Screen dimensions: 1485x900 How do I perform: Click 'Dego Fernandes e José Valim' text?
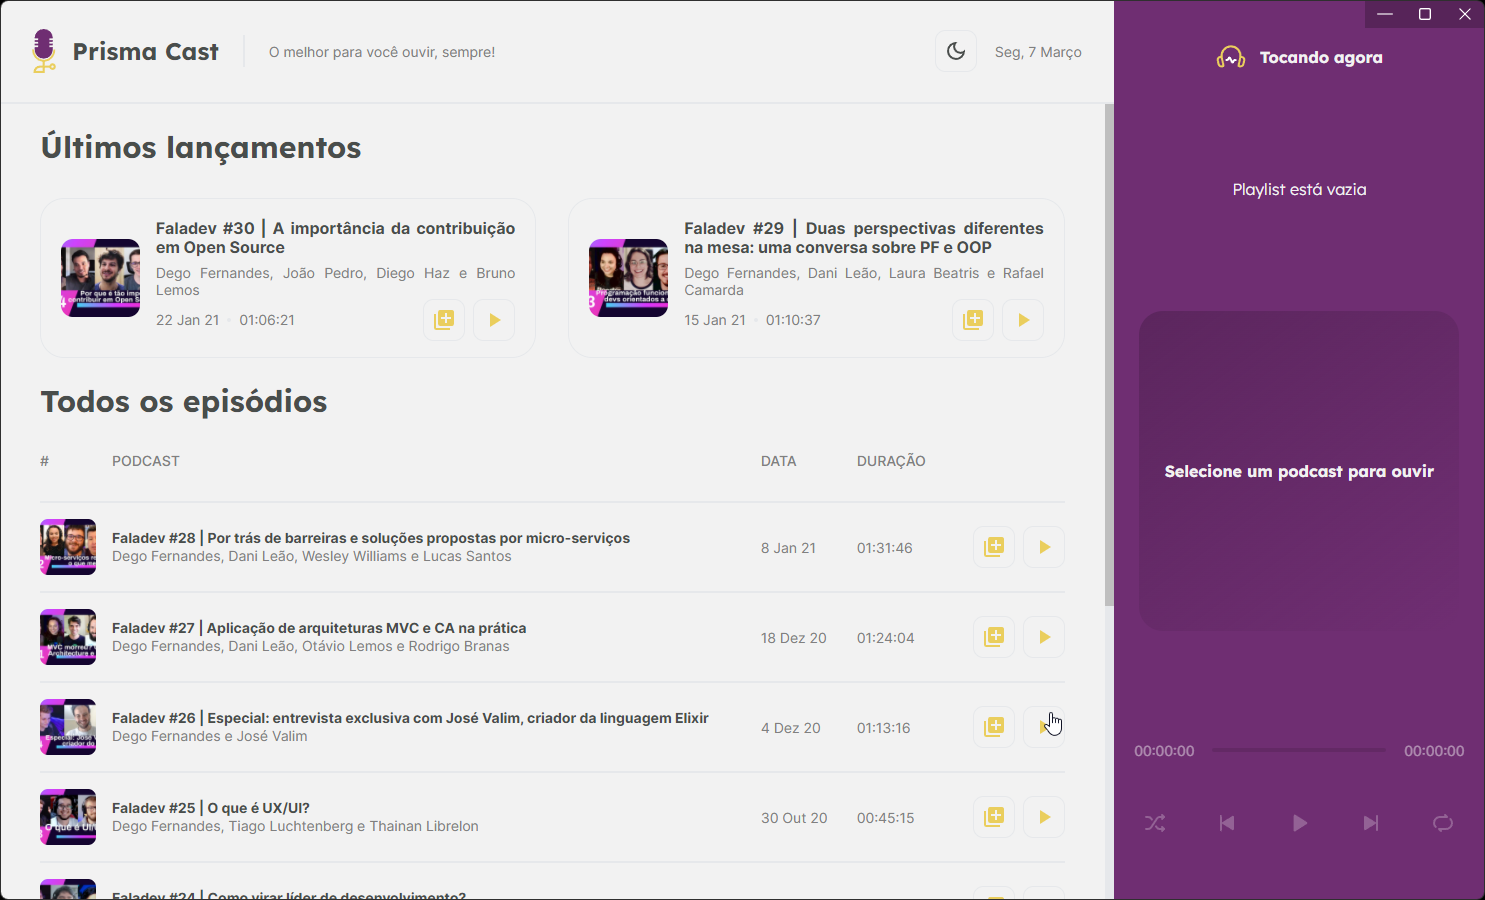pos(210,736)
